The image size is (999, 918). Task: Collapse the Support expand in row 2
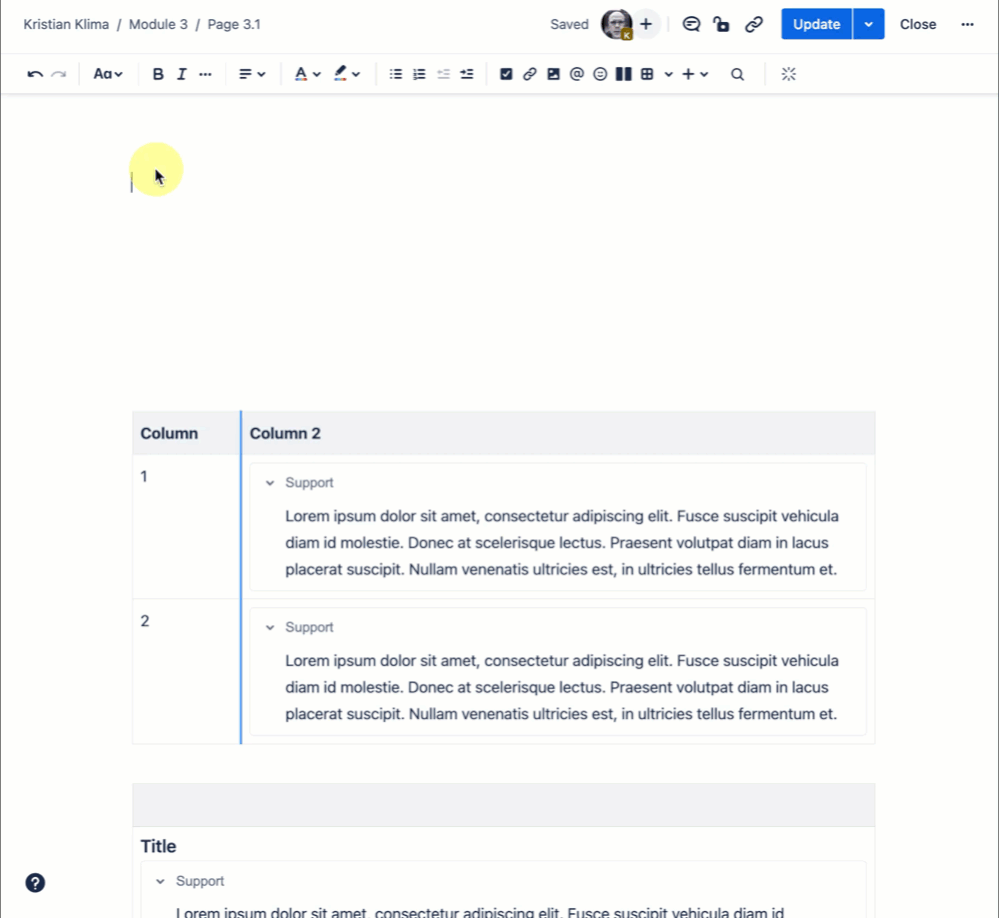coord(270,628)
